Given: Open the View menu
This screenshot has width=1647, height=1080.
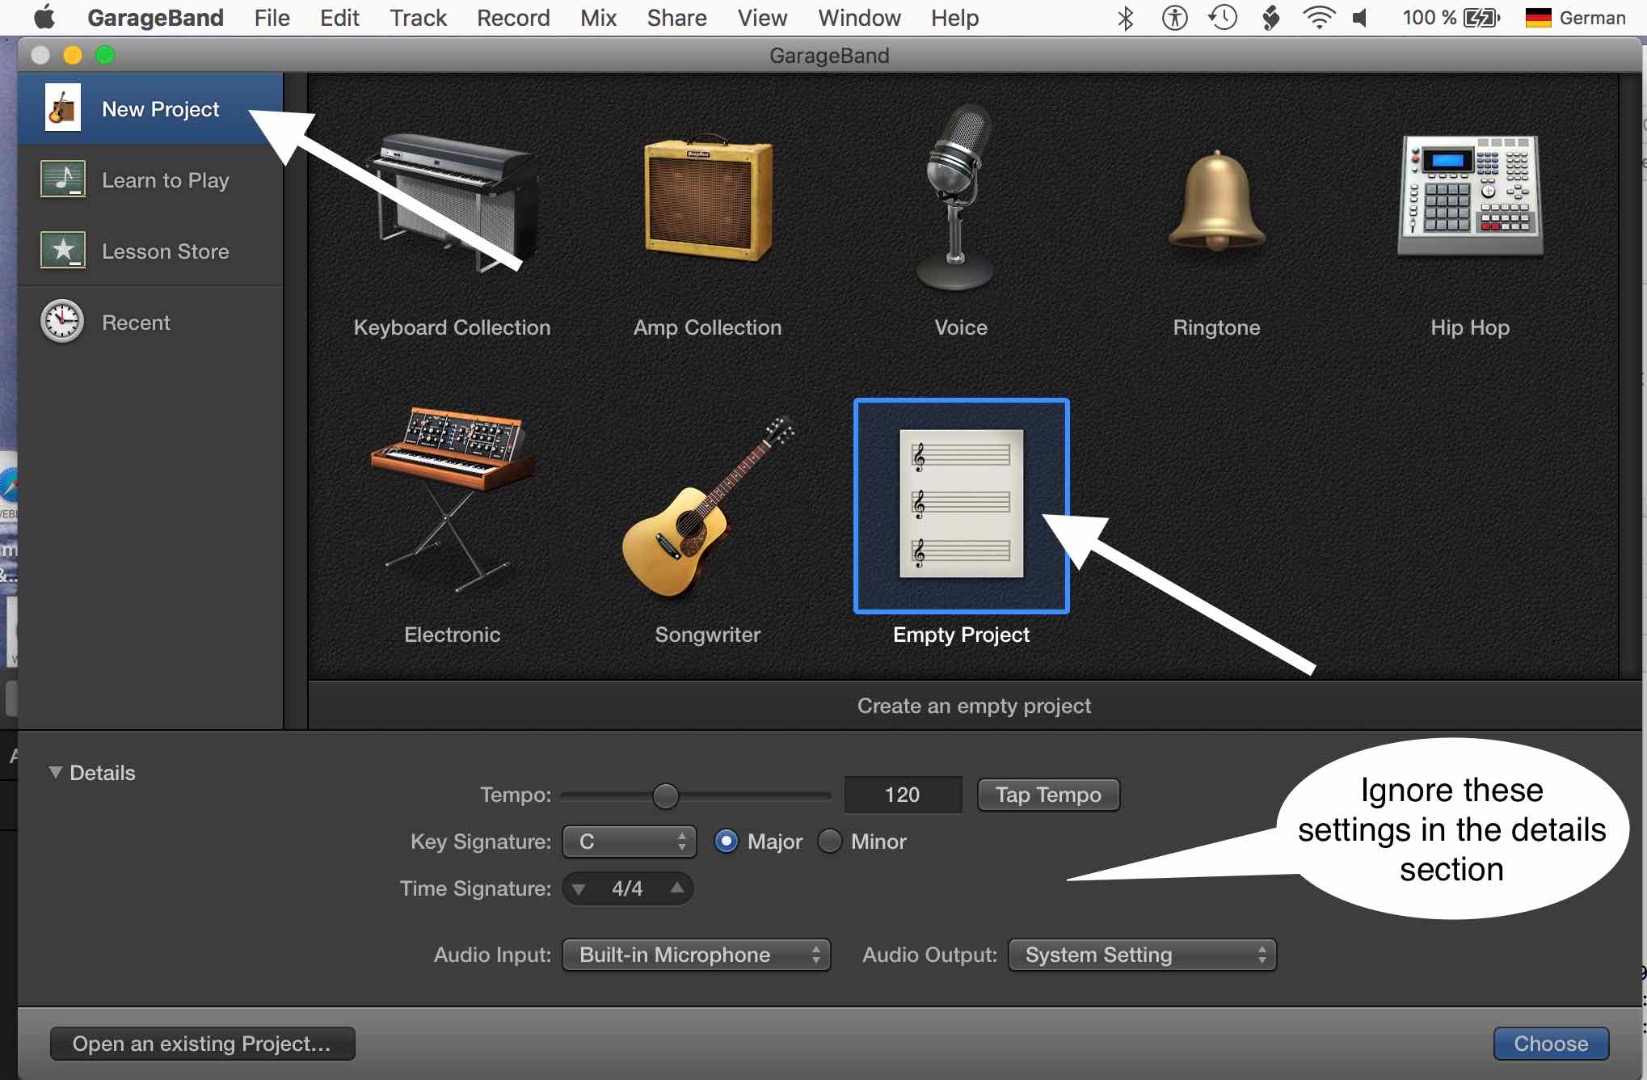Looking at the screenshot, I should point(762,18).
